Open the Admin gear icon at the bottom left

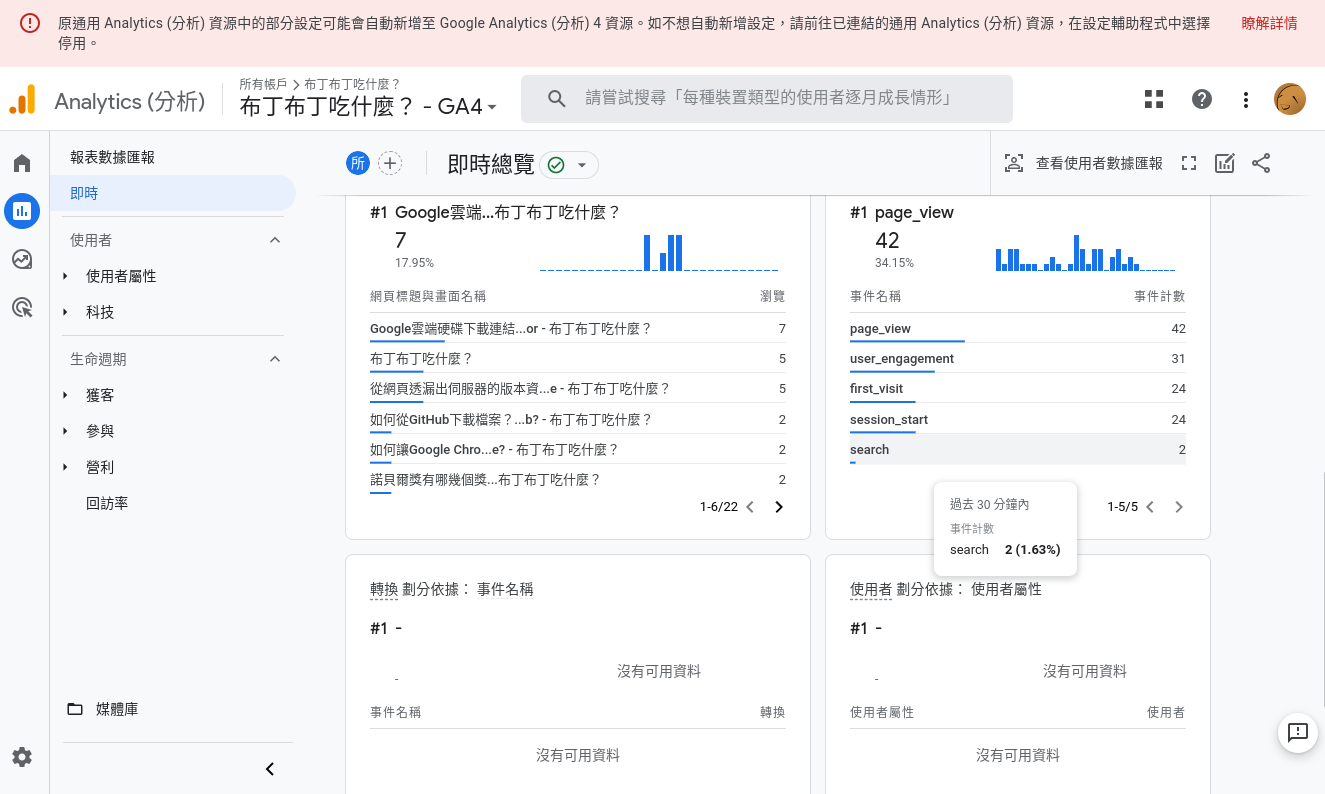click(22, 757)
